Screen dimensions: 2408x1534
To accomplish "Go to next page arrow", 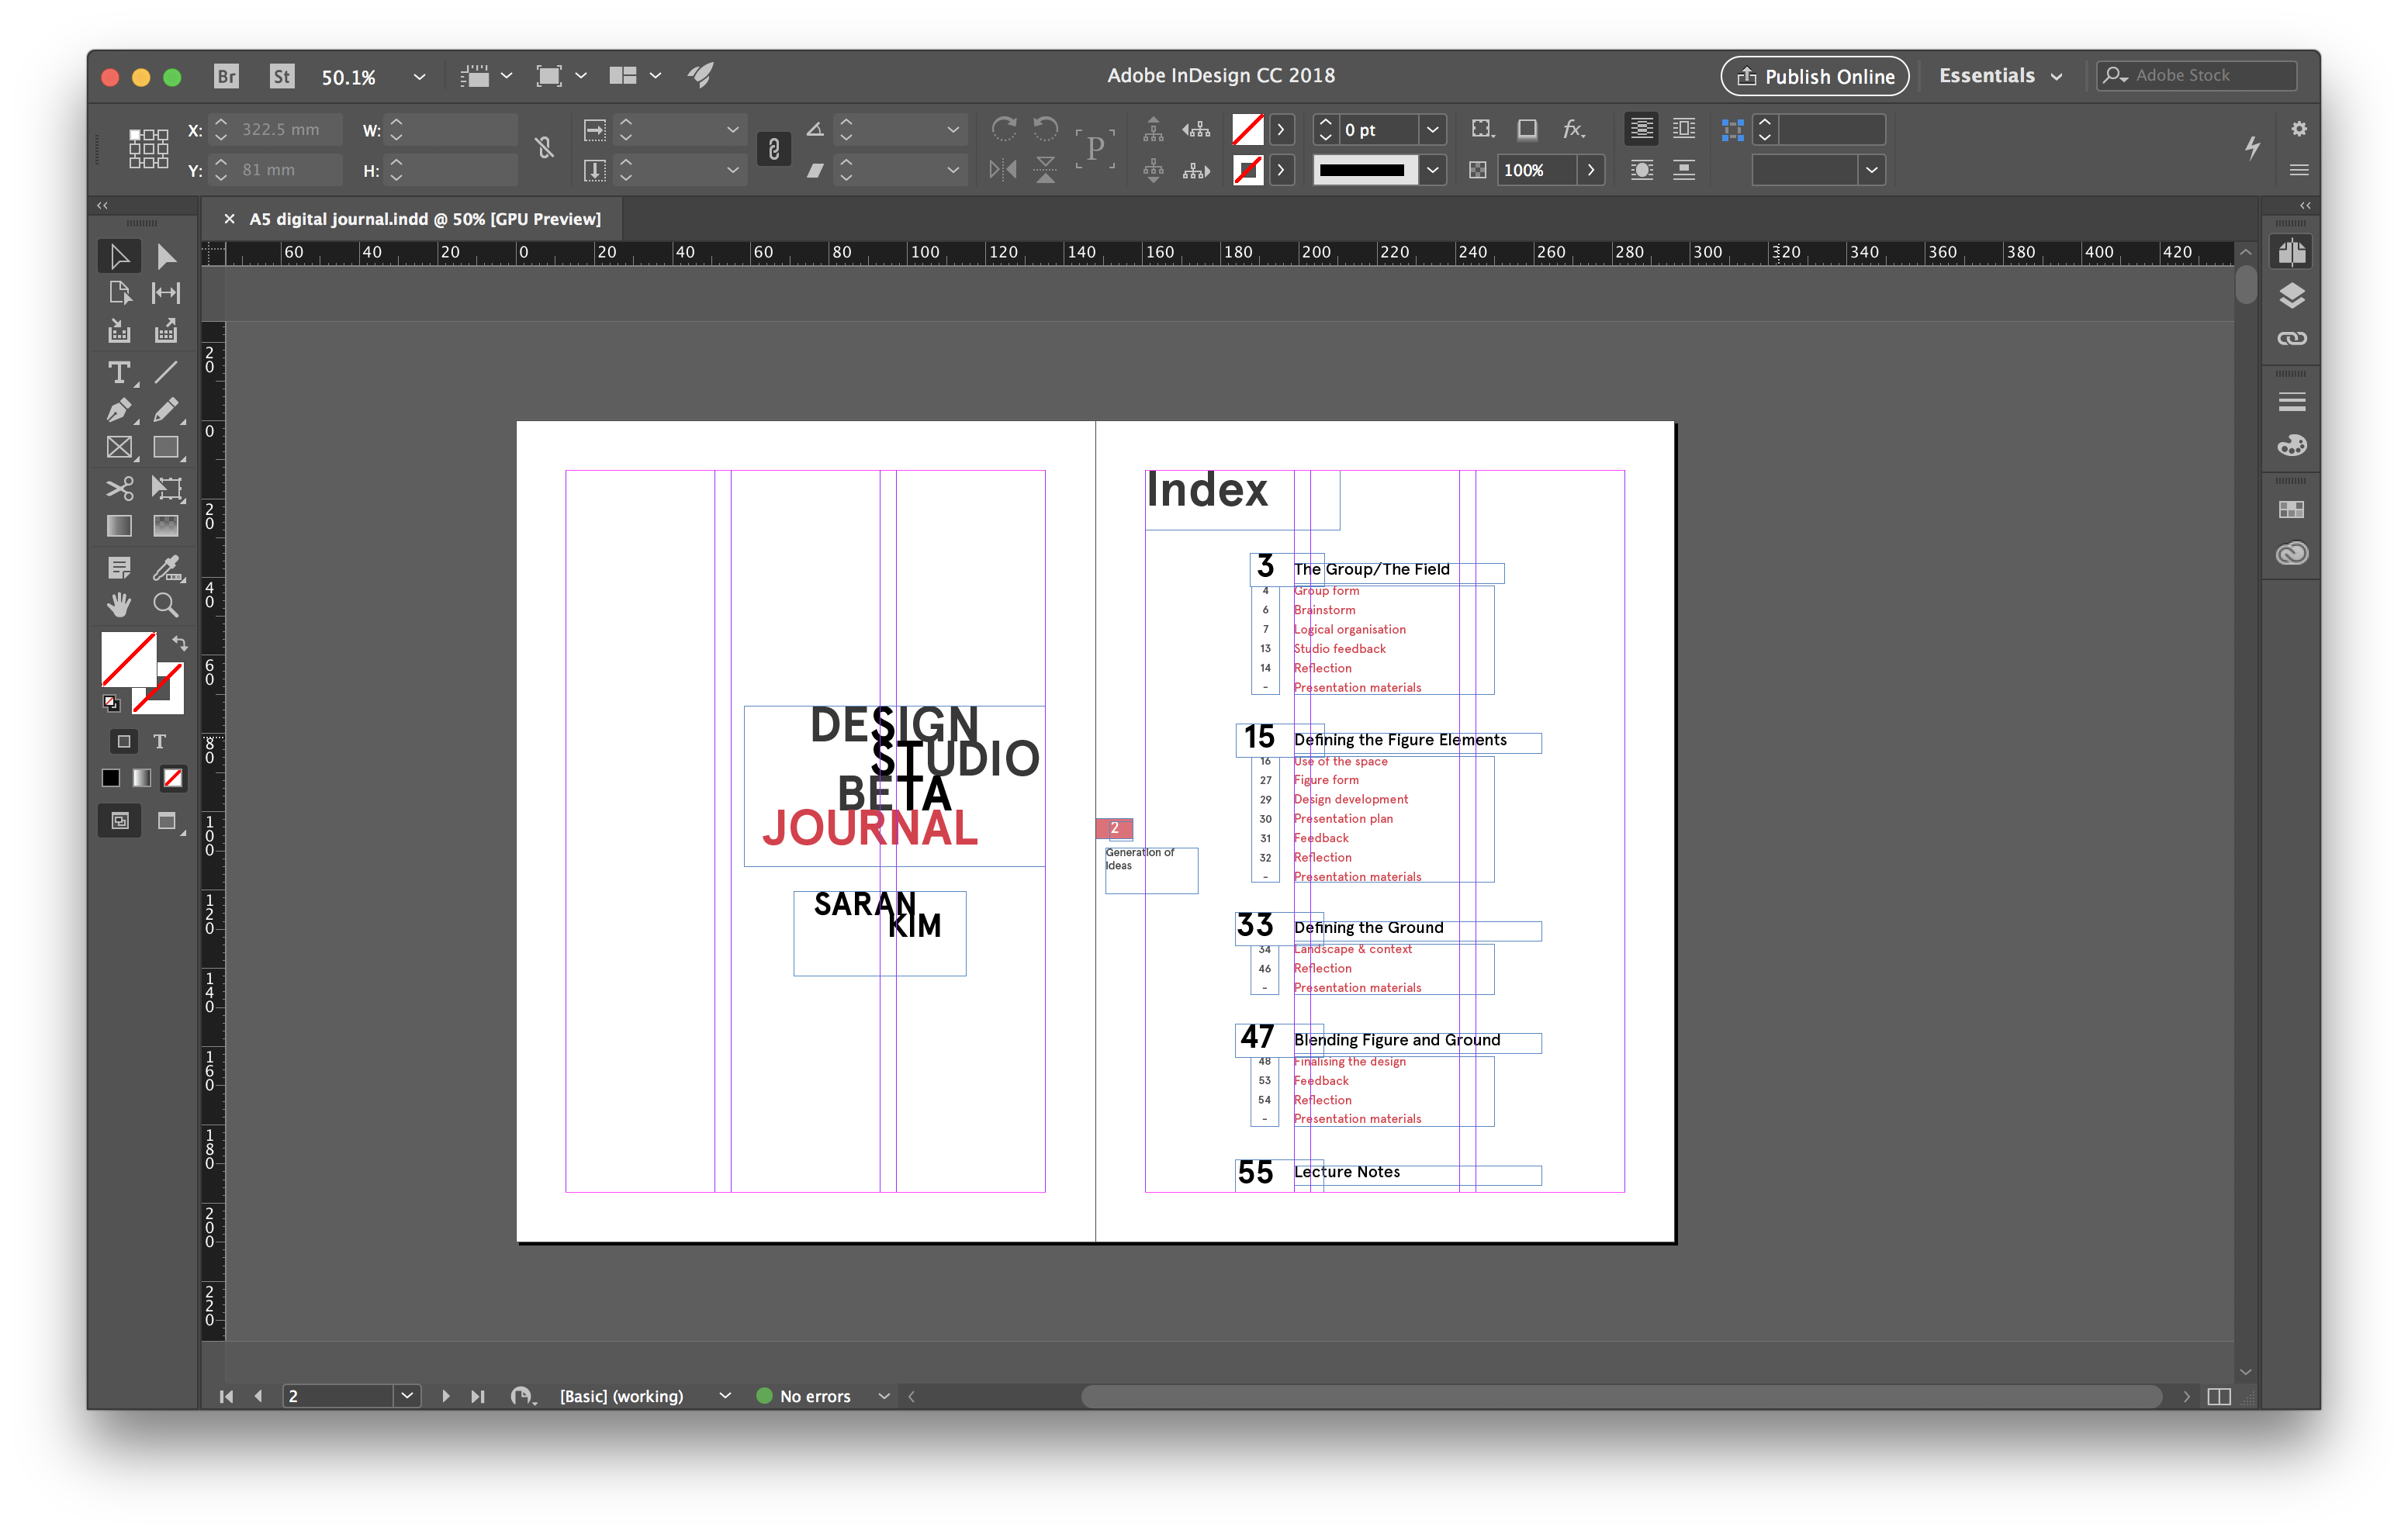I will tap(446, 1396).
